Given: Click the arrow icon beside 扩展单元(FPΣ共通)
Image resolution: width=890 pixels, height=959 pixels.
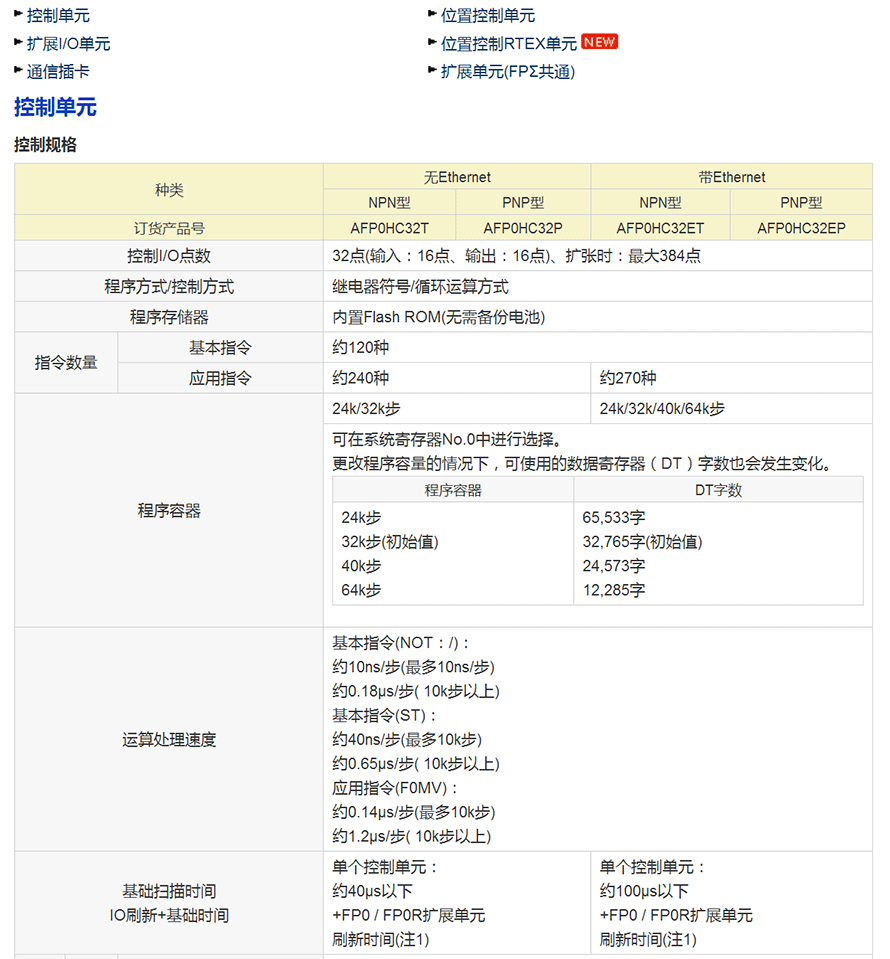Looking at the screenshot, I should (x=432, y=71).
